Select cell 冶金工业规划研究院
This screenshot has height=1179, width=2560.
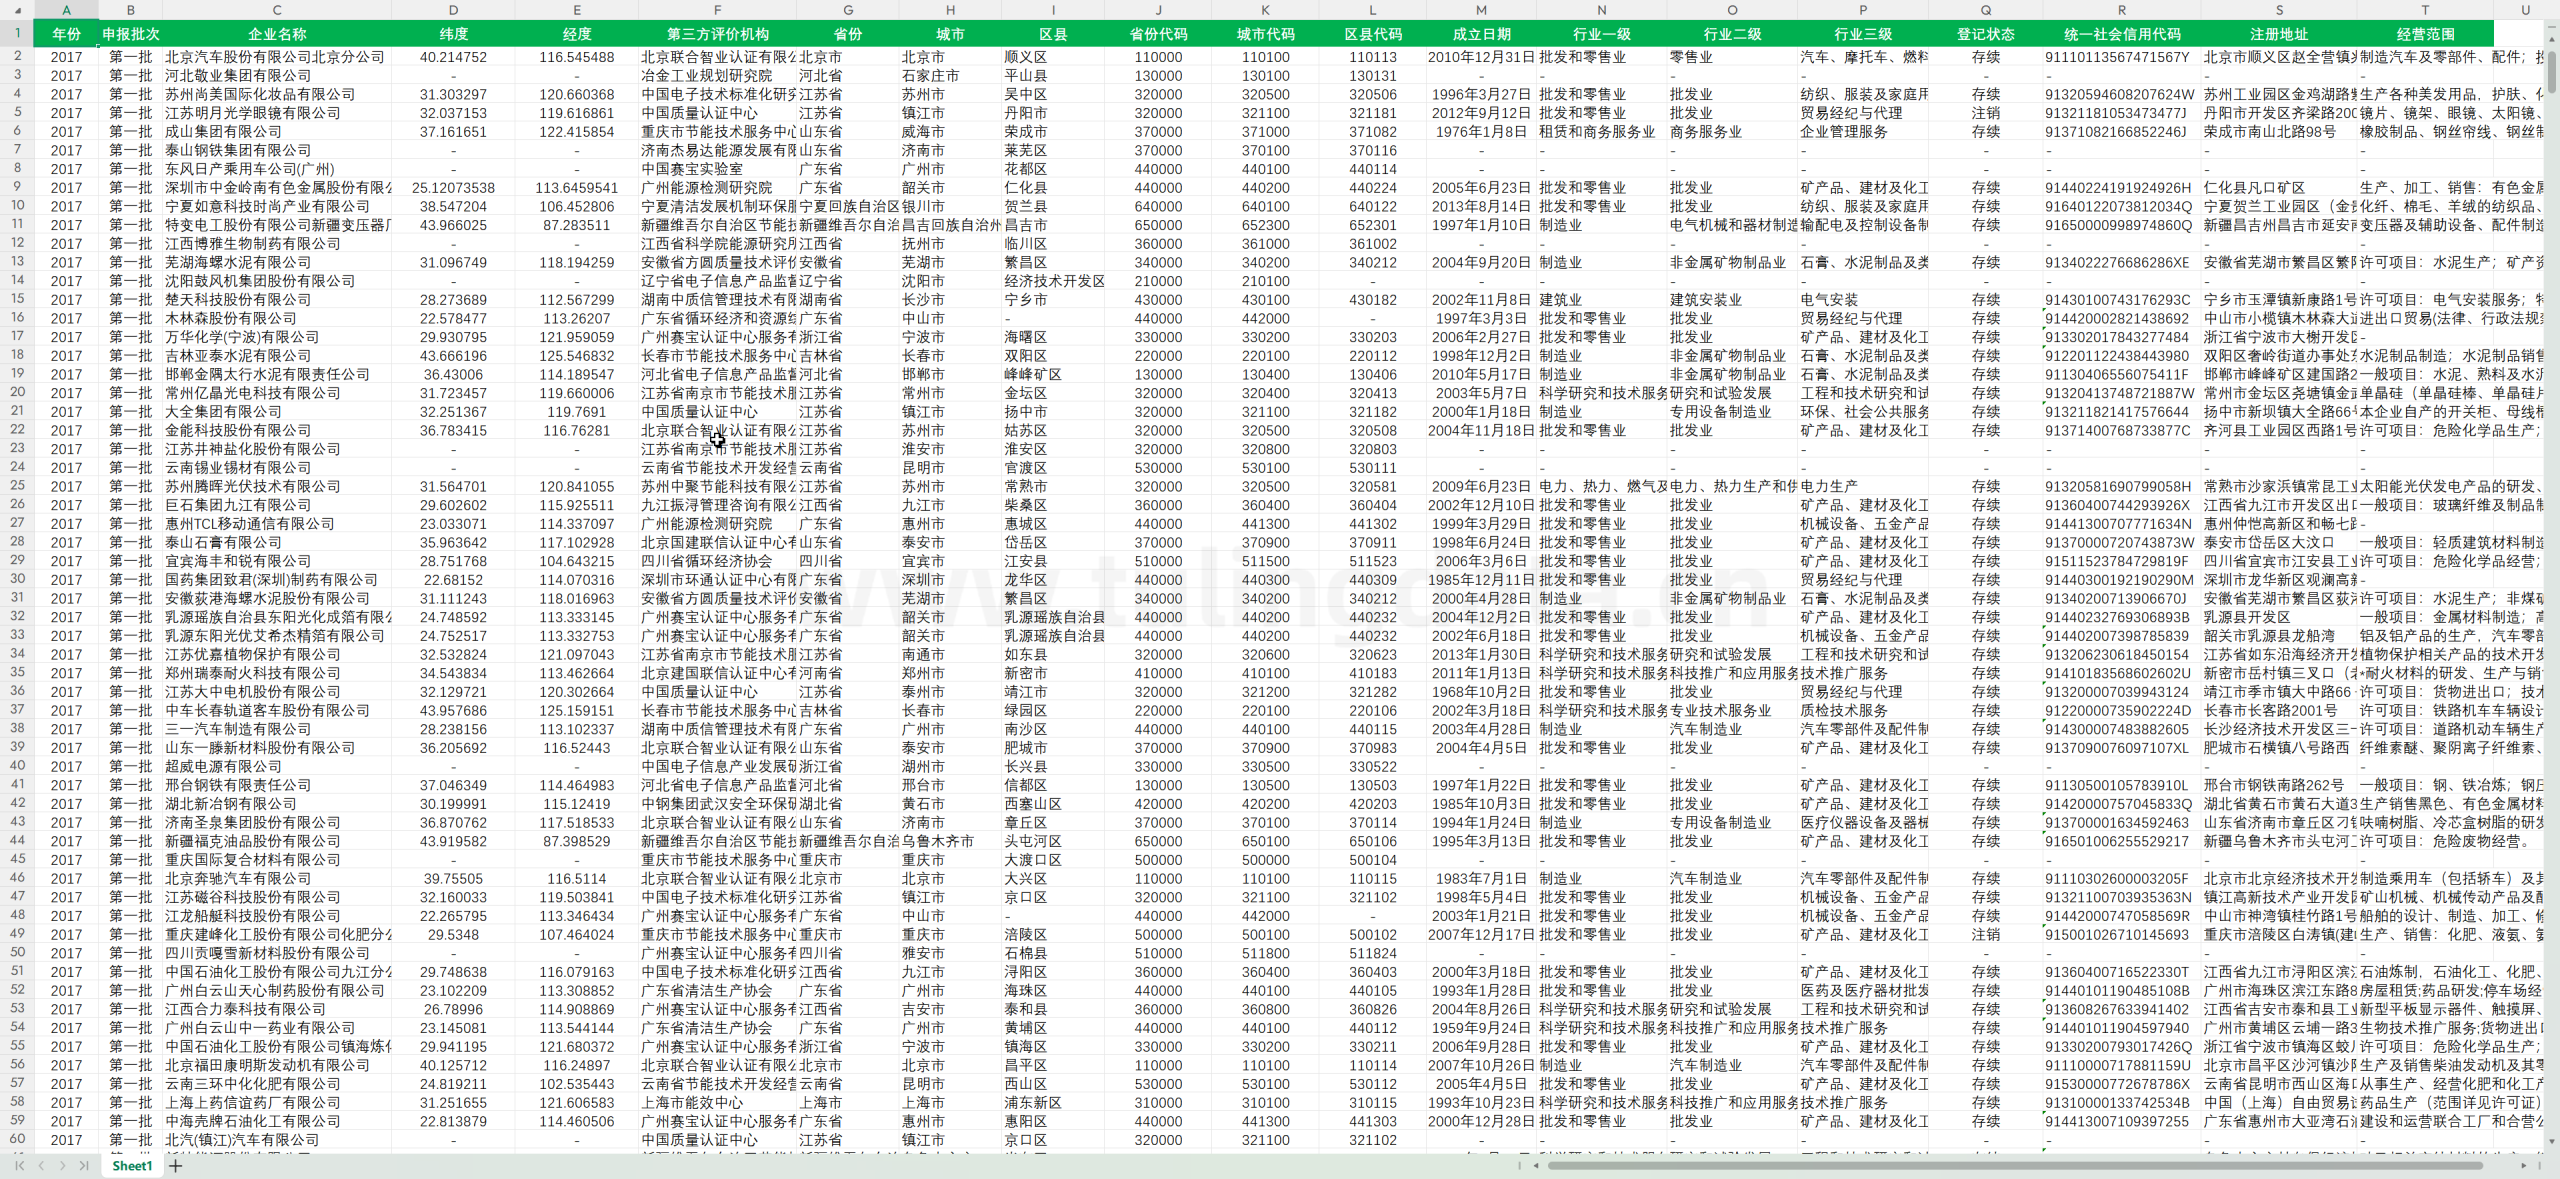(717, 76)
